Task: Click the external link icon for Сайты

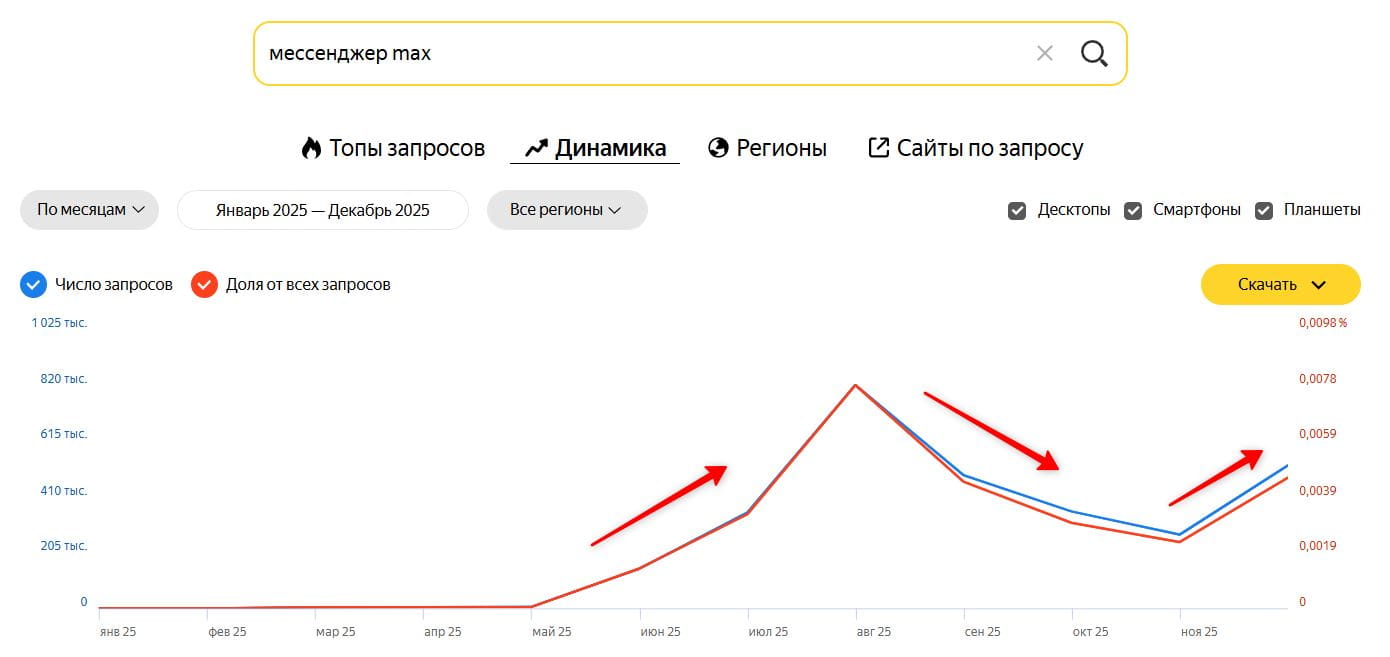Action: tap(878, 148)
